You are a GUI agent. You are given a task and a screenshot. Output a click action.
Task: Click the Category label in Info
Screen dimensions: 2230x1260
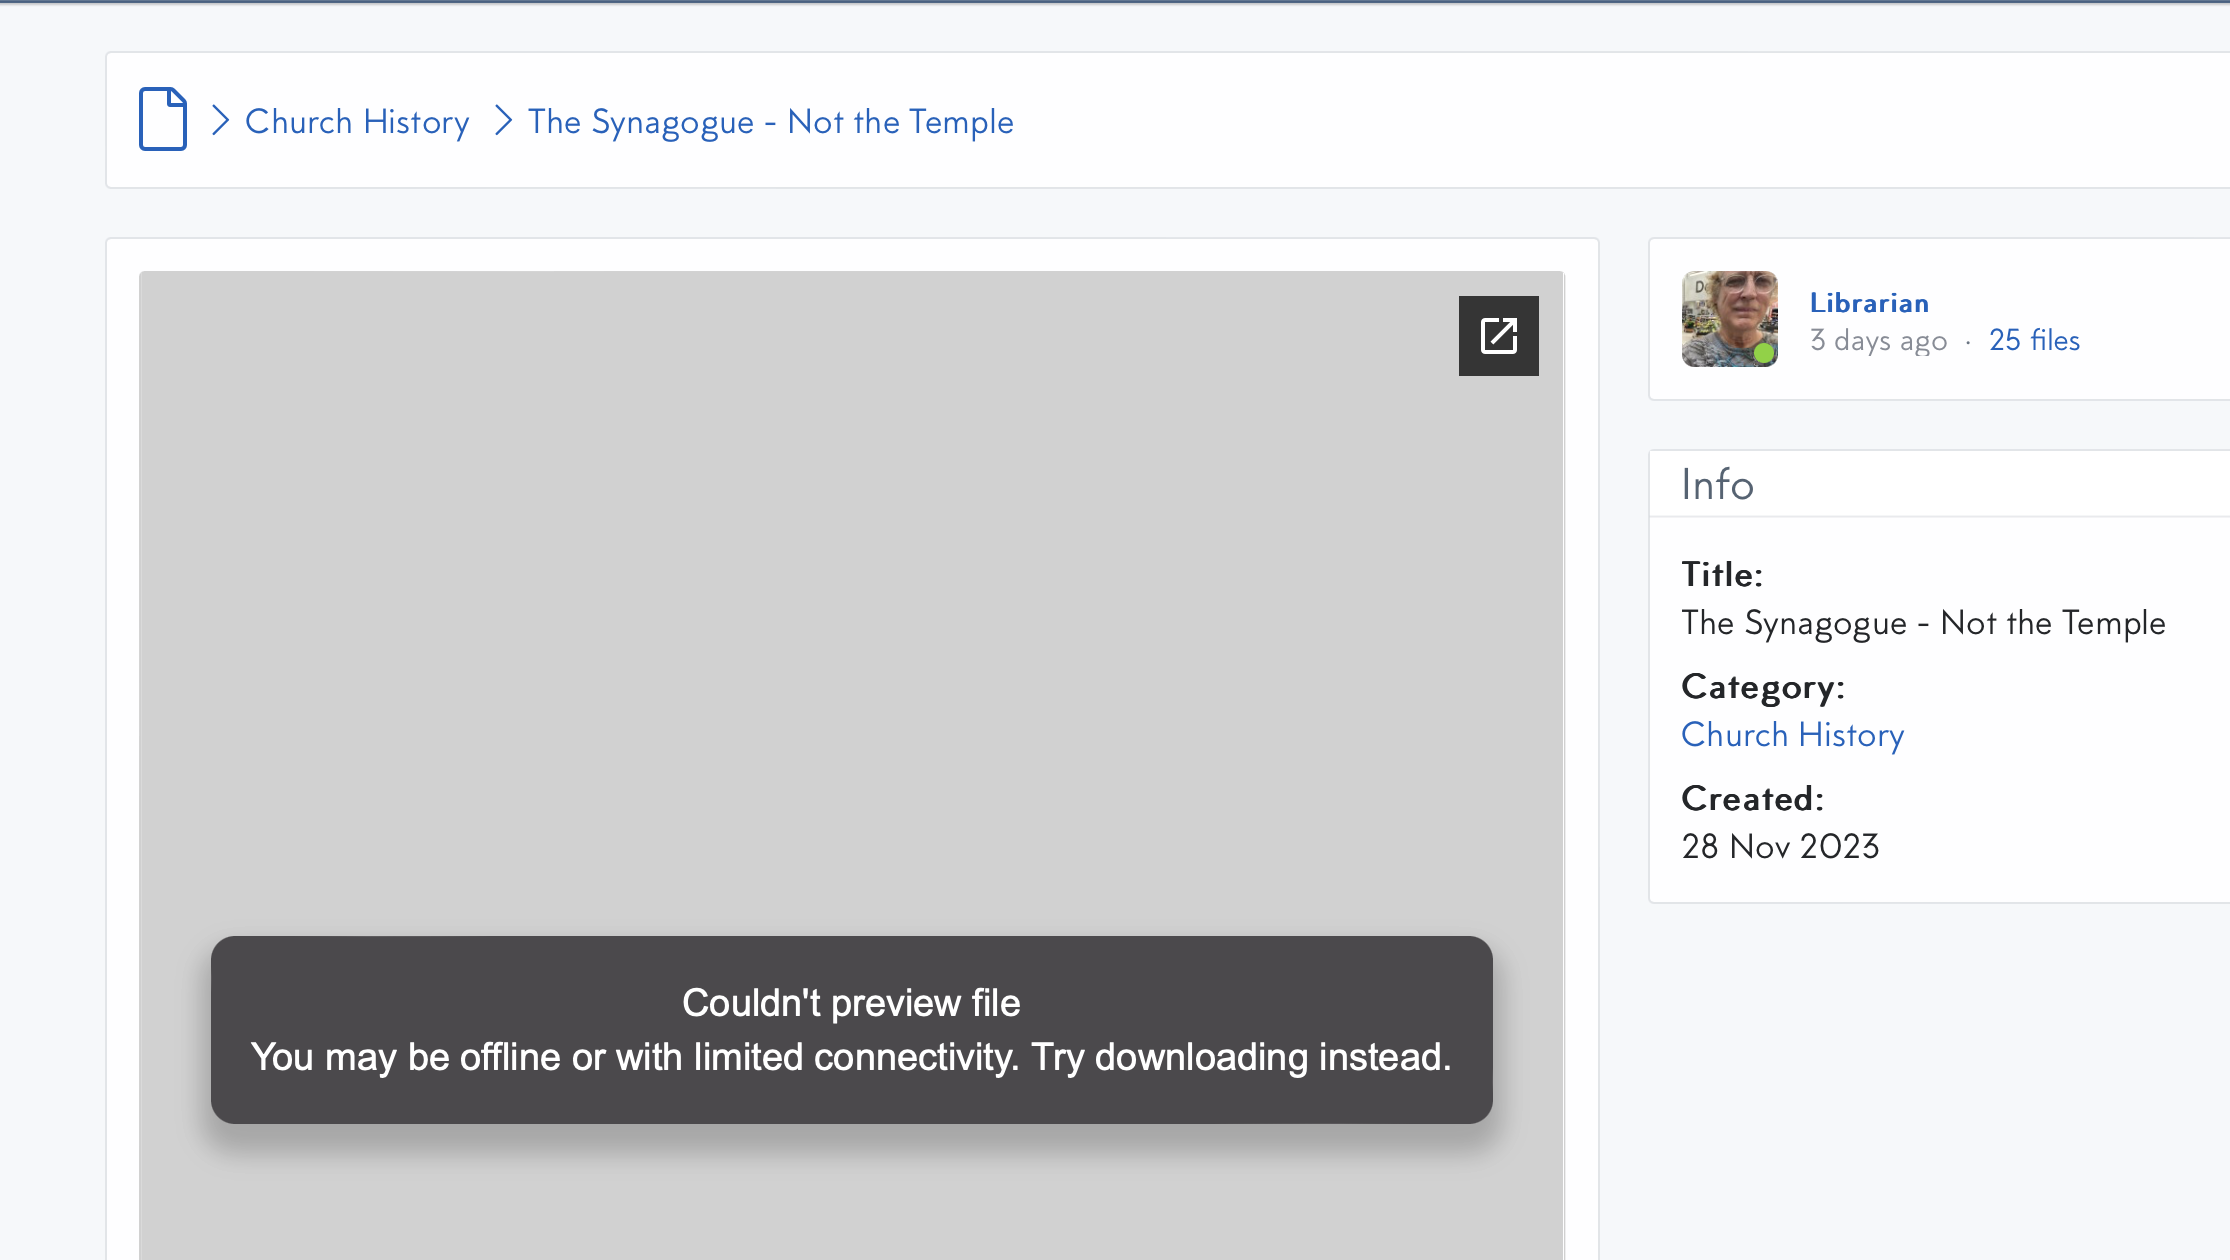click(x=1762, y=687)
